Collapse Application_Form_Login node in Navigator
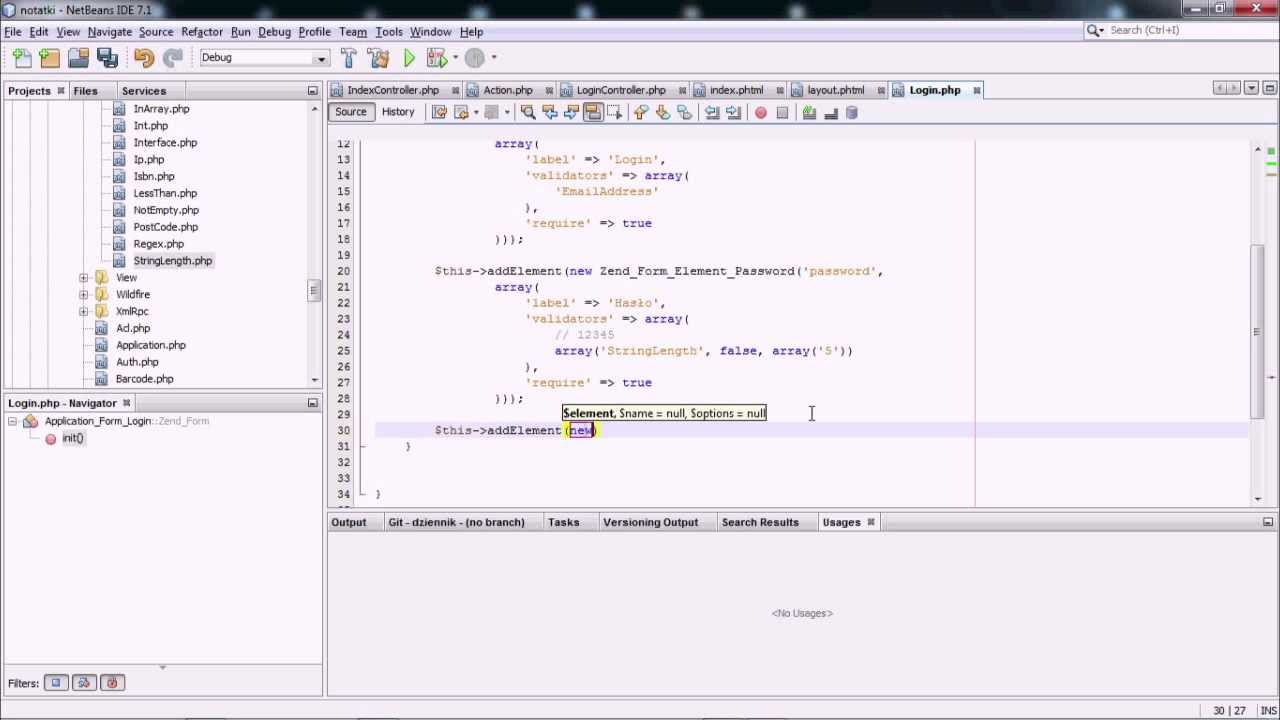The image size is (1280, 720). tap(13, 422)
